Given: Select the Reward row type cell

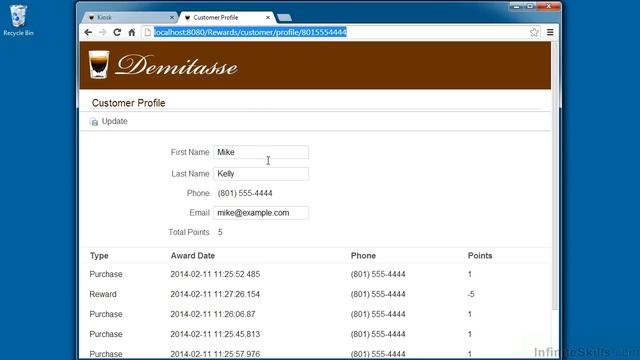Looking at the screenshot, I should click(x=103, y=294).
